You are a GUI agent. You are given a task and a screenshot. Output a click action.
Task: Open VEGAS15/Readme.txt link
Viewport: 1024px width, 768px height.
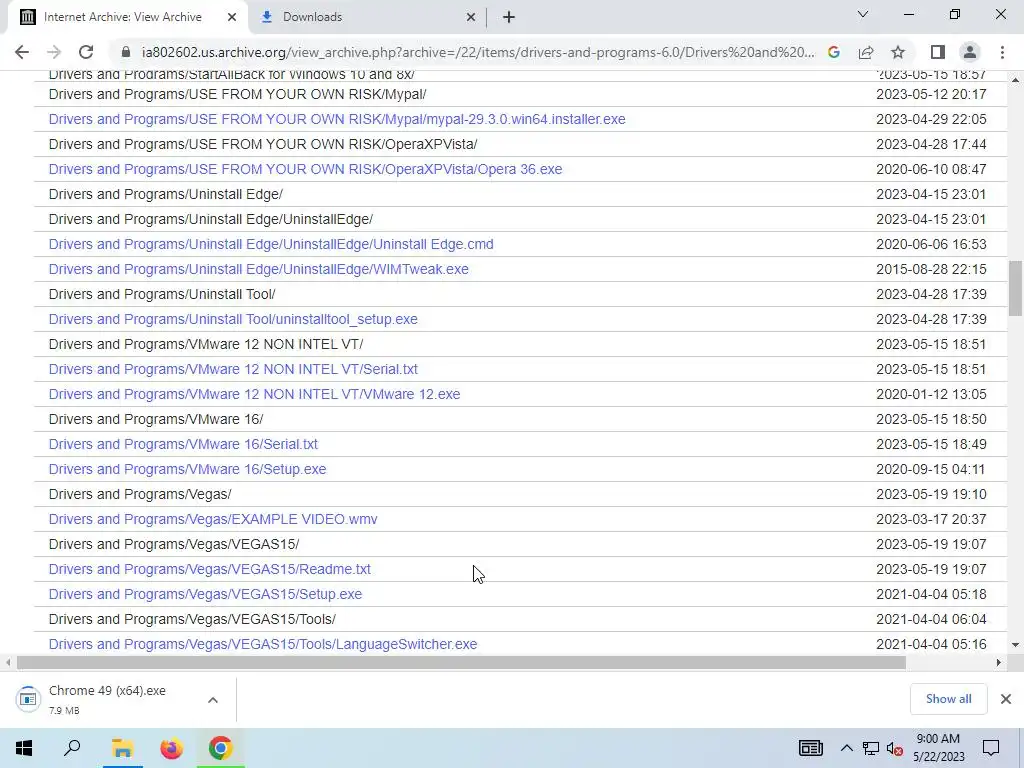(210, 569)
